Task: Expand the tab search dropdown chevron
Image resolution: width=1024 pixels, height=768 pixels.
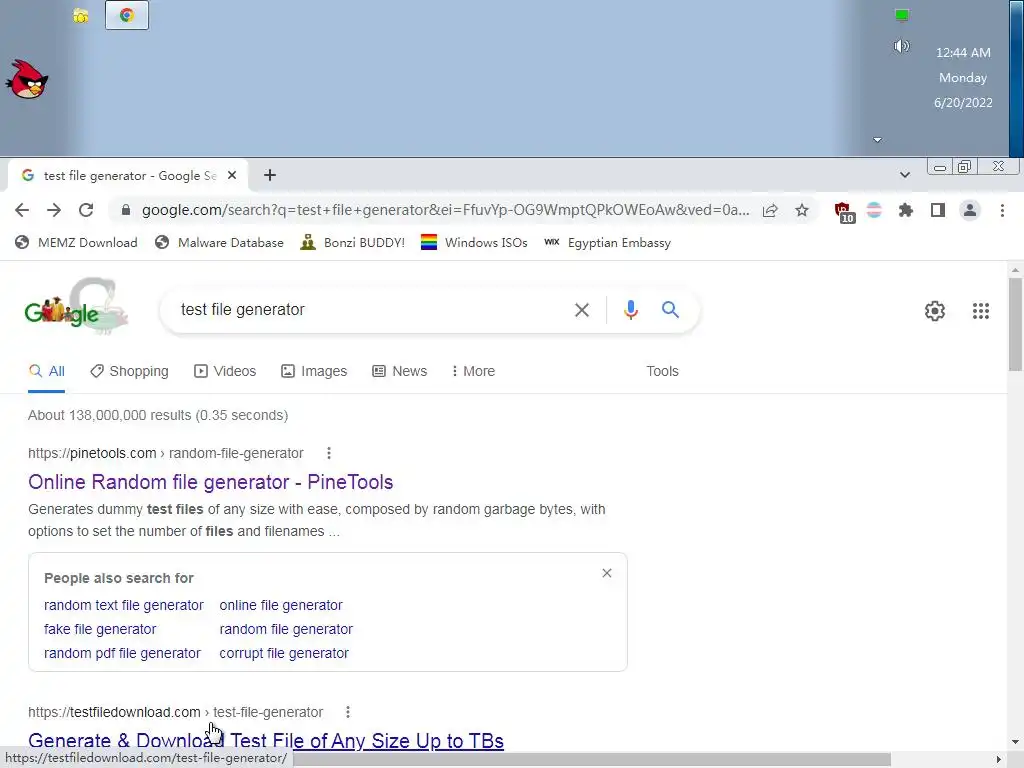Action: [904, 175]
